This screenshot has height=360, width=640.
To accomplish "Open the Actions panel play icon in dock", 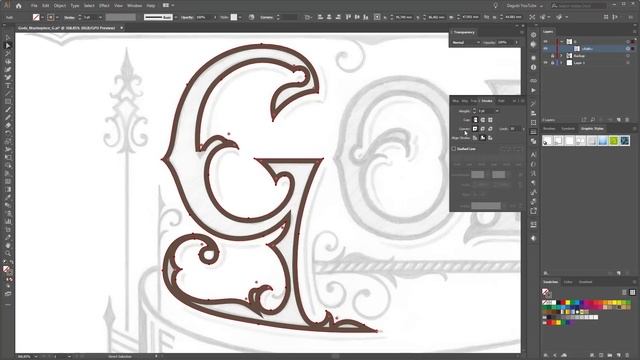I will 533,90.
